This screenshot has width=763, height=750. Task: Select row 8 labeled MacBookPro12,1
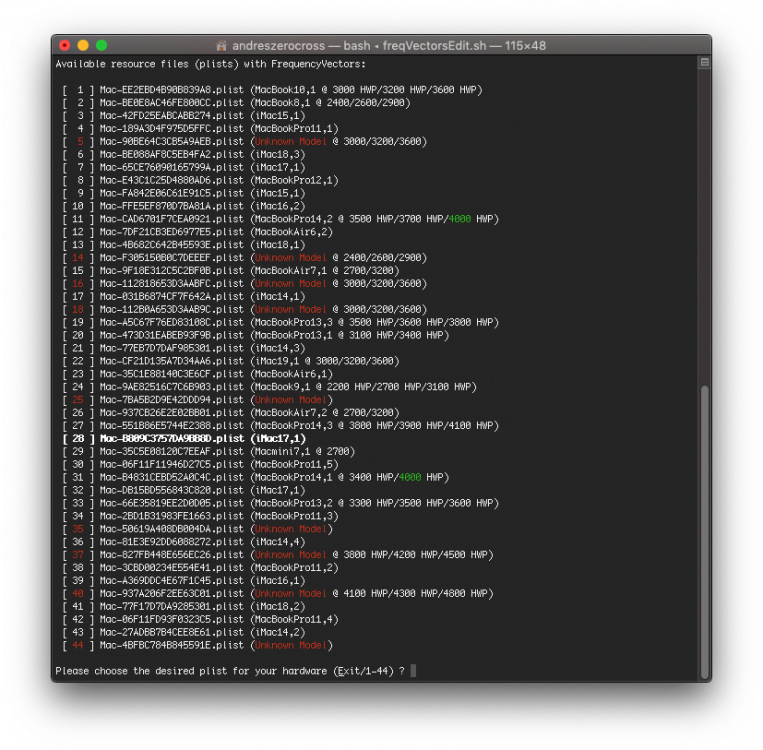(200, 180)
